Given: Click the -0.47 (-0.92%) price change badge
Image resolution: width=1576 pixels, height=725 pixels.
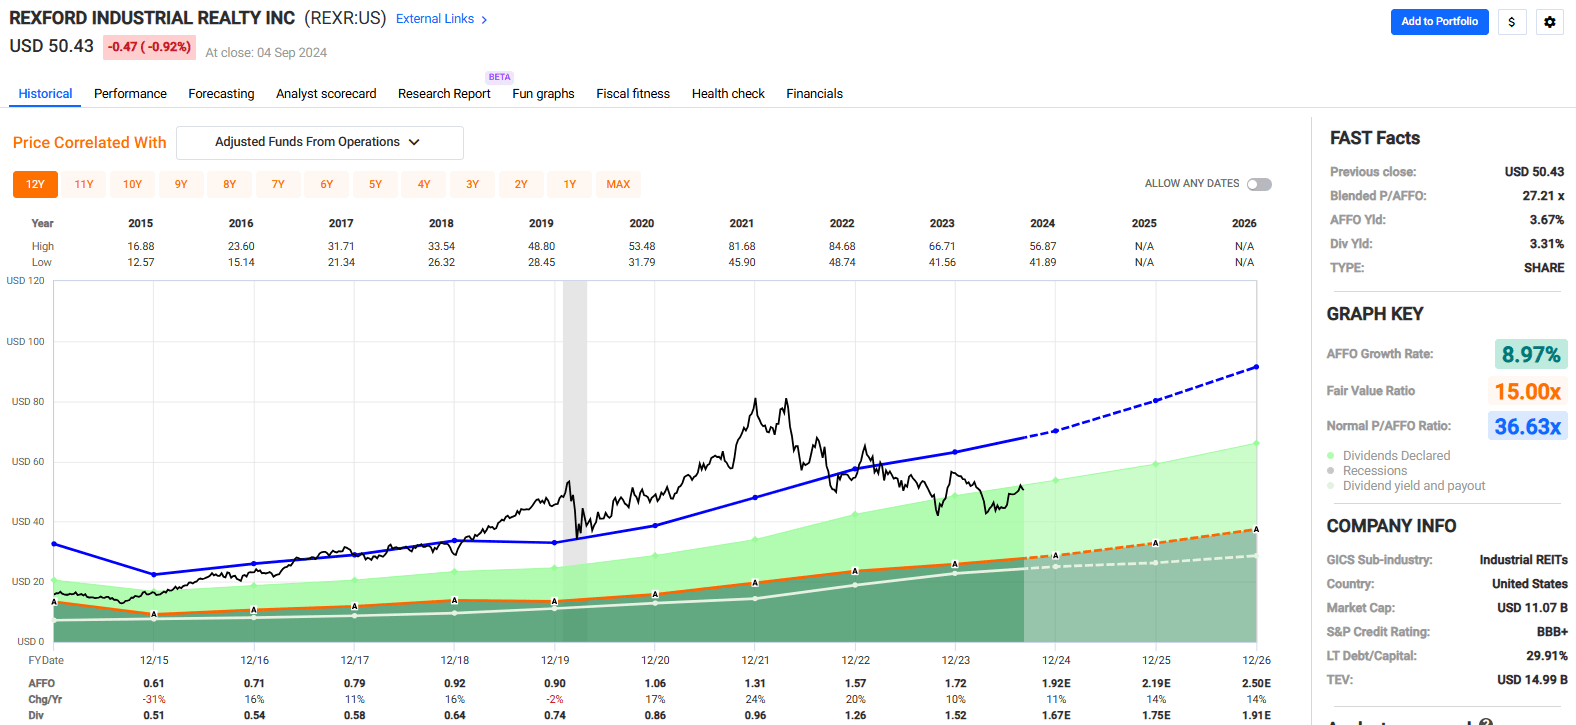Looking at the screenshot, I should coord(149,47).
